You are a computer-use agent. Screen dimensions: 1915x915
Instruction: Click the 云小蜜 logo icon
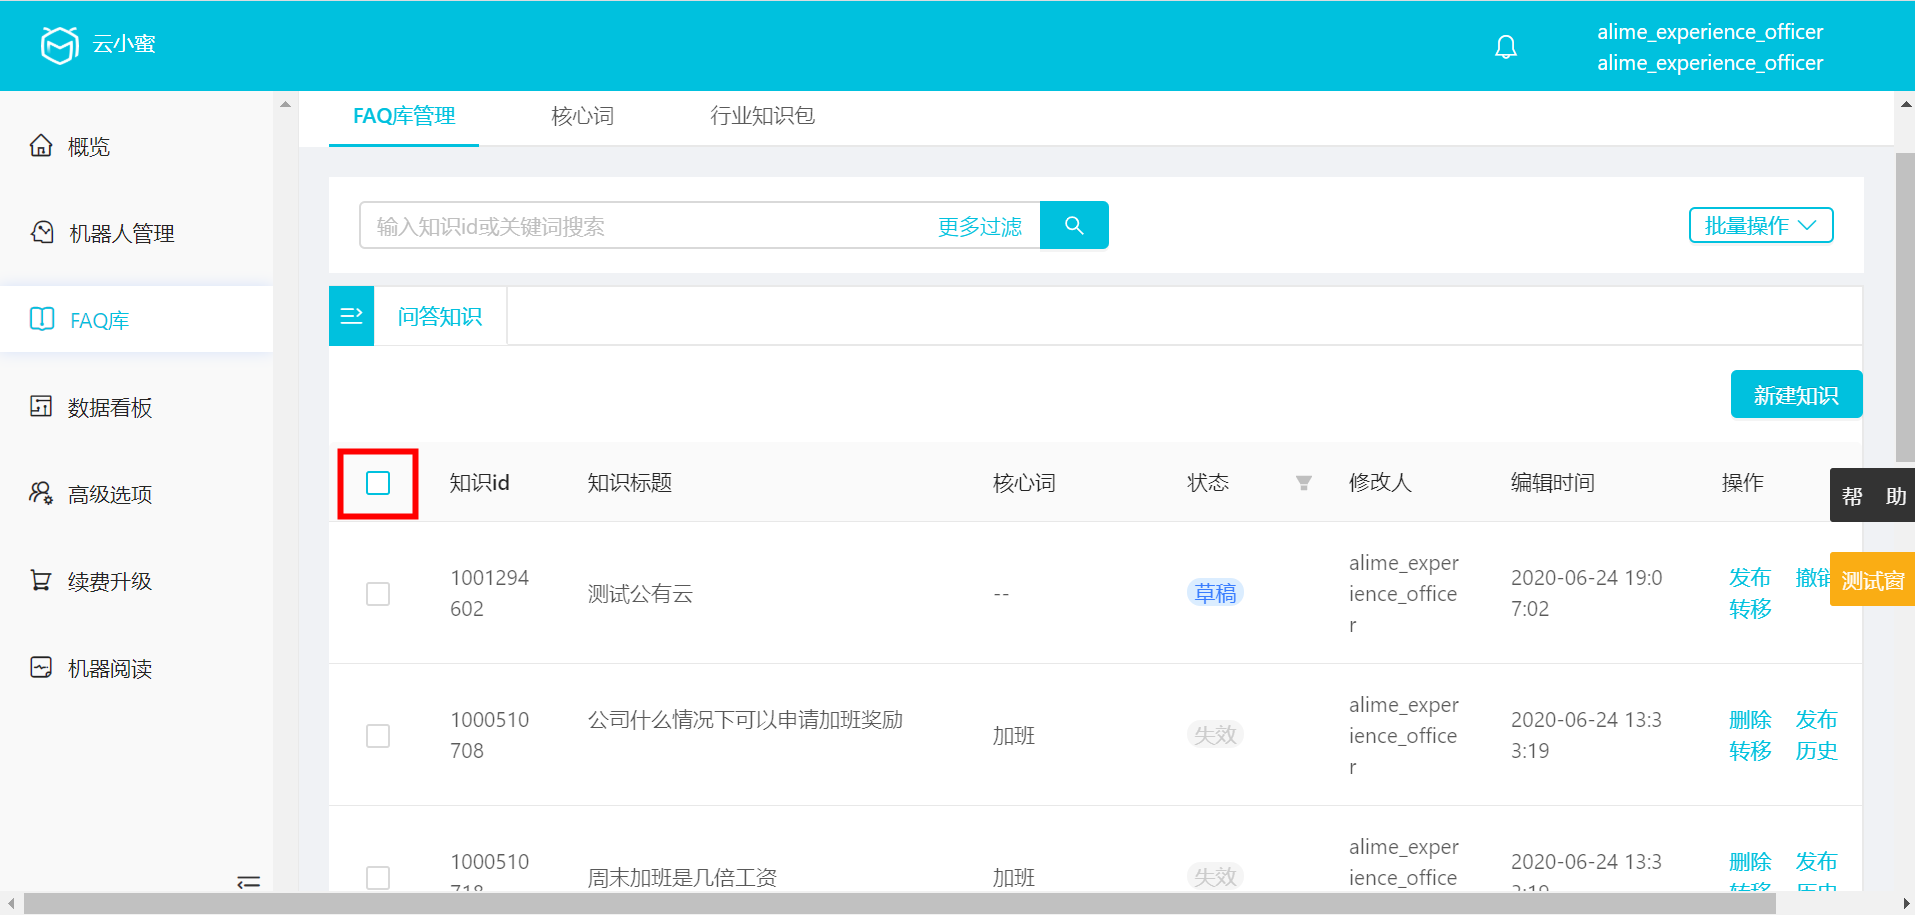pos(60,45)
